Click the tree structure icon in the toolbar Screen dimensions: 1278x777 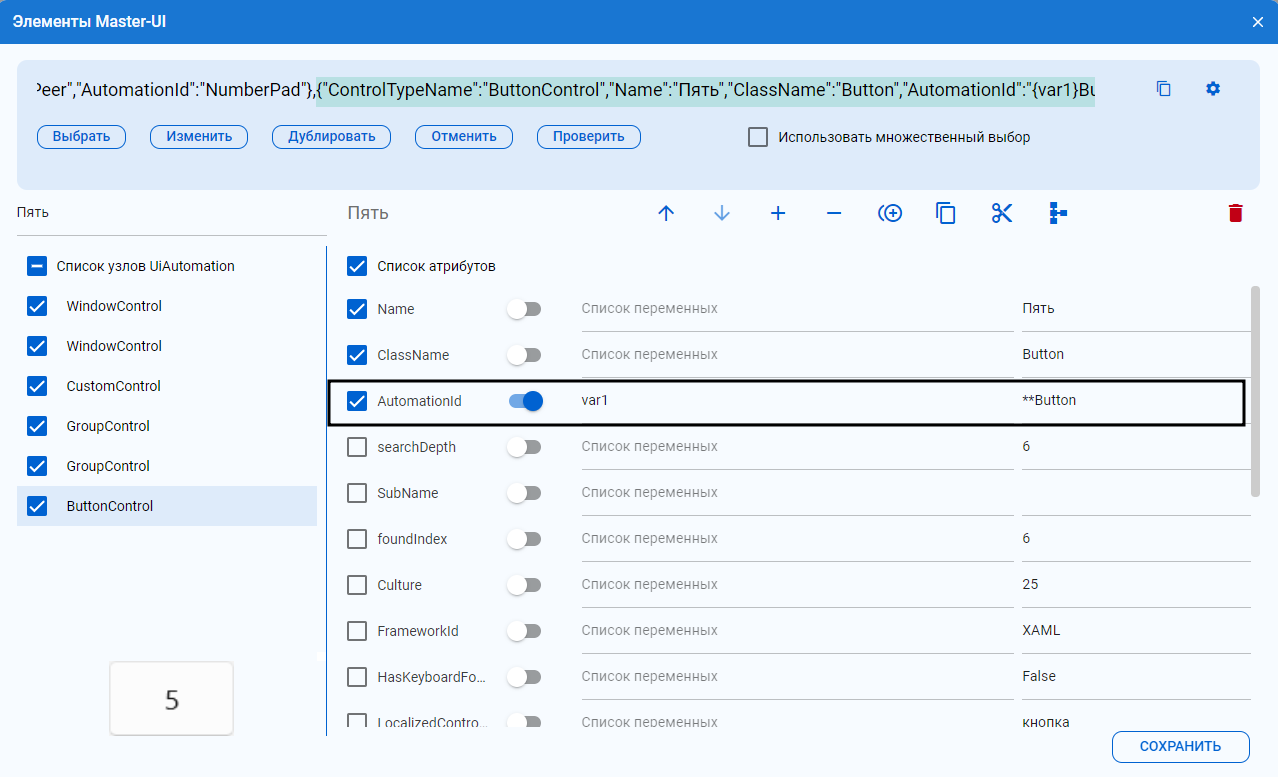coord(1058,213)
